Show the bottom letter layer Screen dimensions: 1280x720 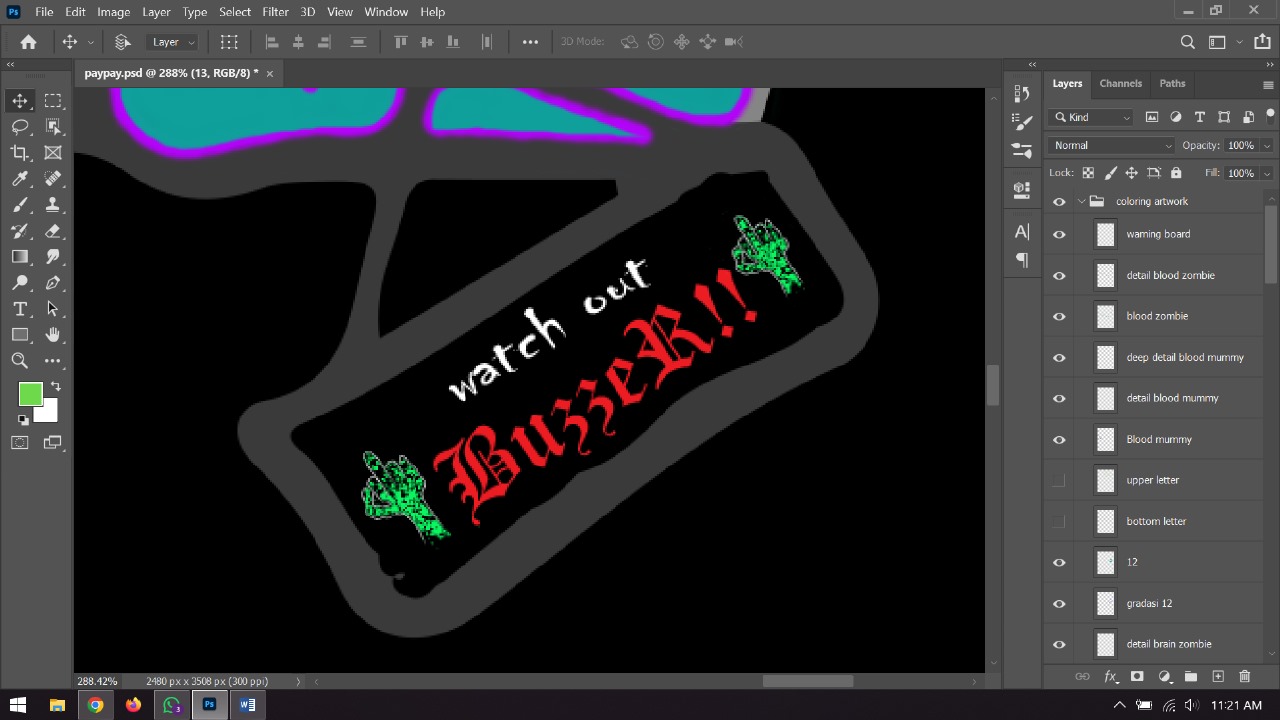tap(1059, 521)
